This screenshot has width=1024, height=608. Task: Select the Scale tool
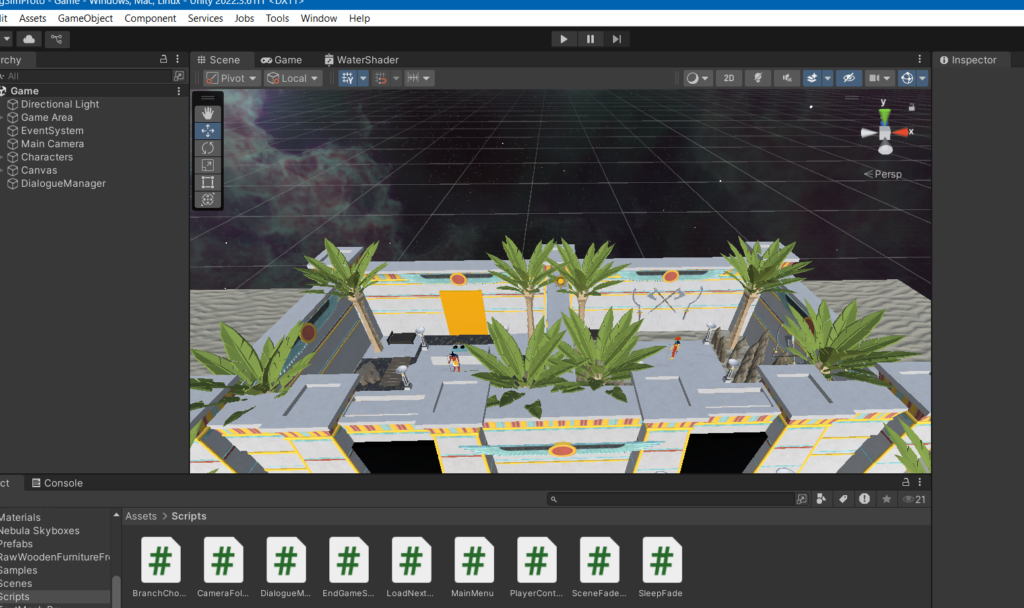pos(208,165)
